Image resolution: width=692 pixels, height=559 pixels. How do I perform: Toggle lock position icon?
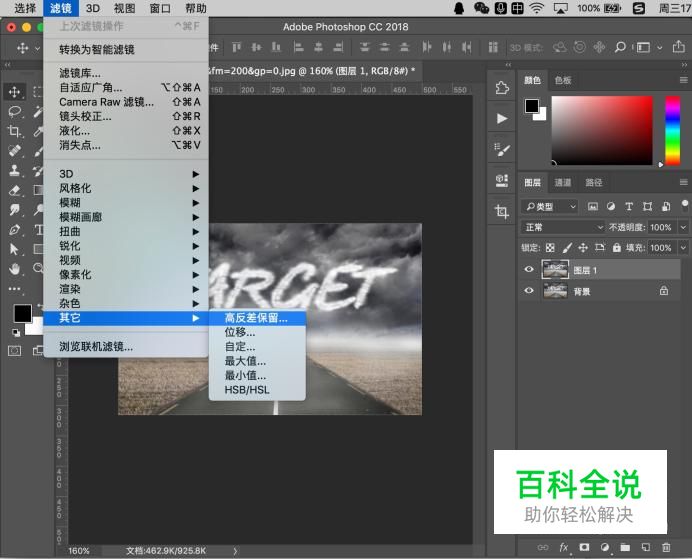click(583, 248)
